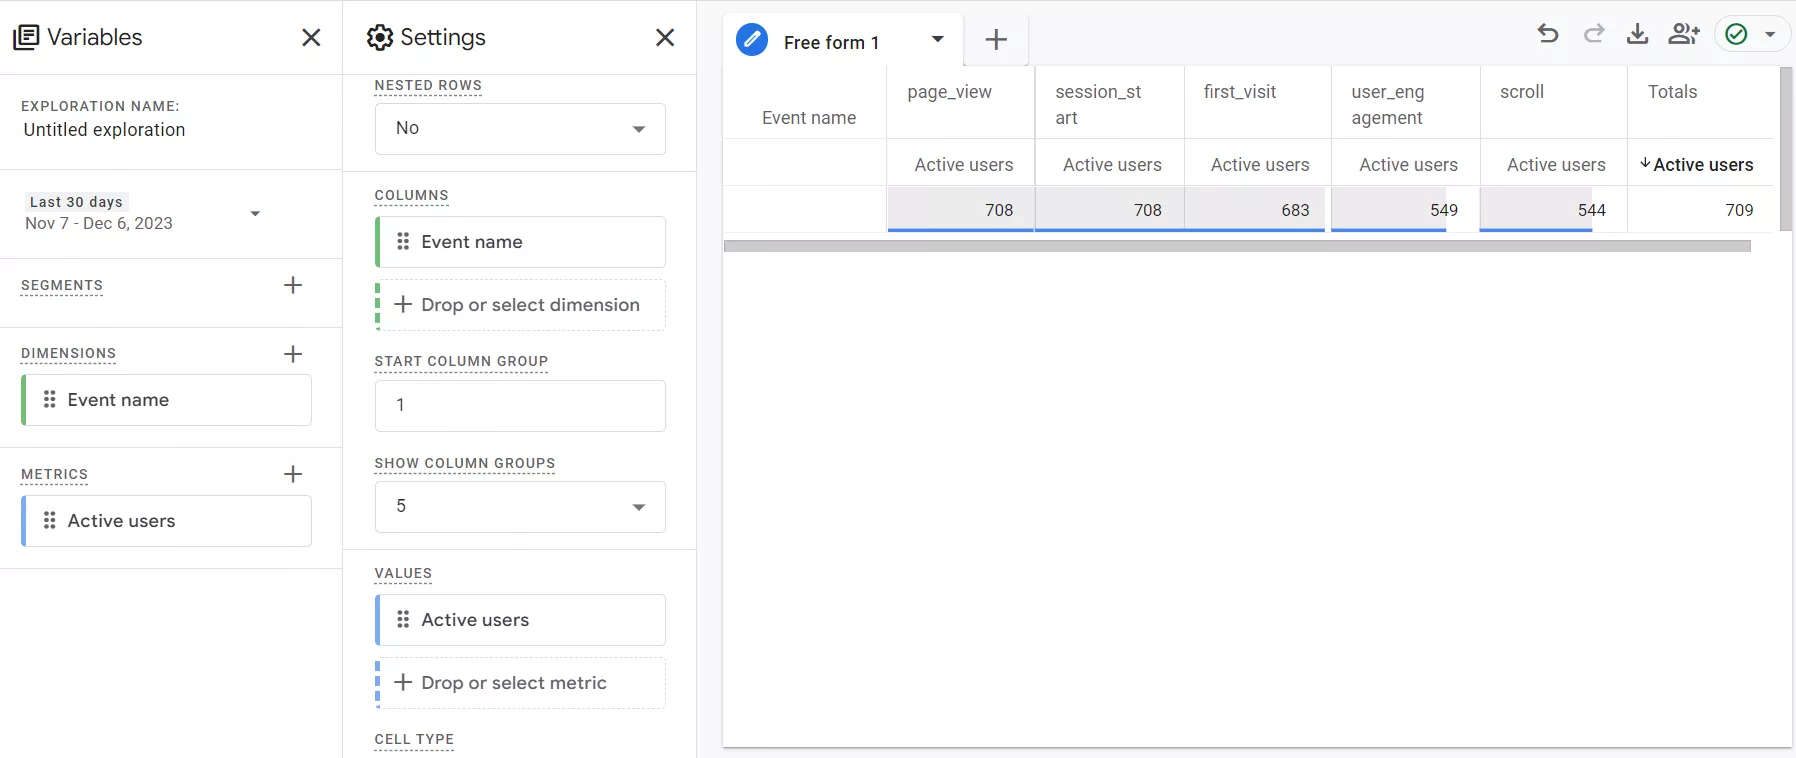The image size is (1796, 758).
Task: Click the vertical scrollbar beside the table
Action: [x=1786, y=149]
